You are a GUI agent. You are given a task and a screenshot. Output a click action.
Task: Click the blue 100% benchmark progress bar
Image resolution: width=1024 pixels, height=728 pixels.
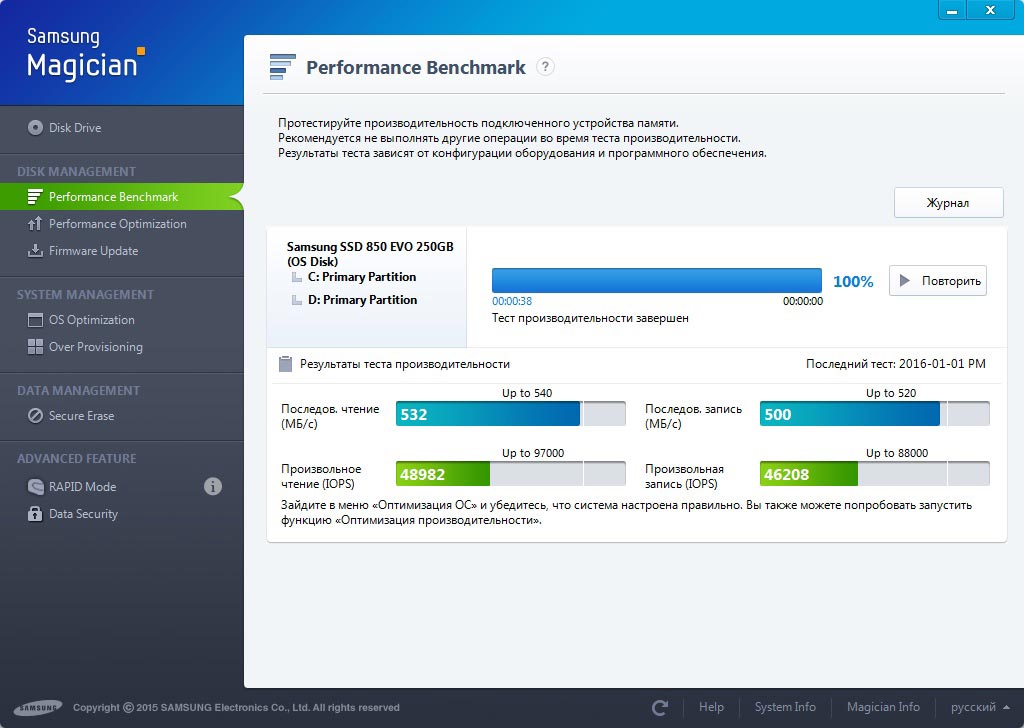(656, 280)
